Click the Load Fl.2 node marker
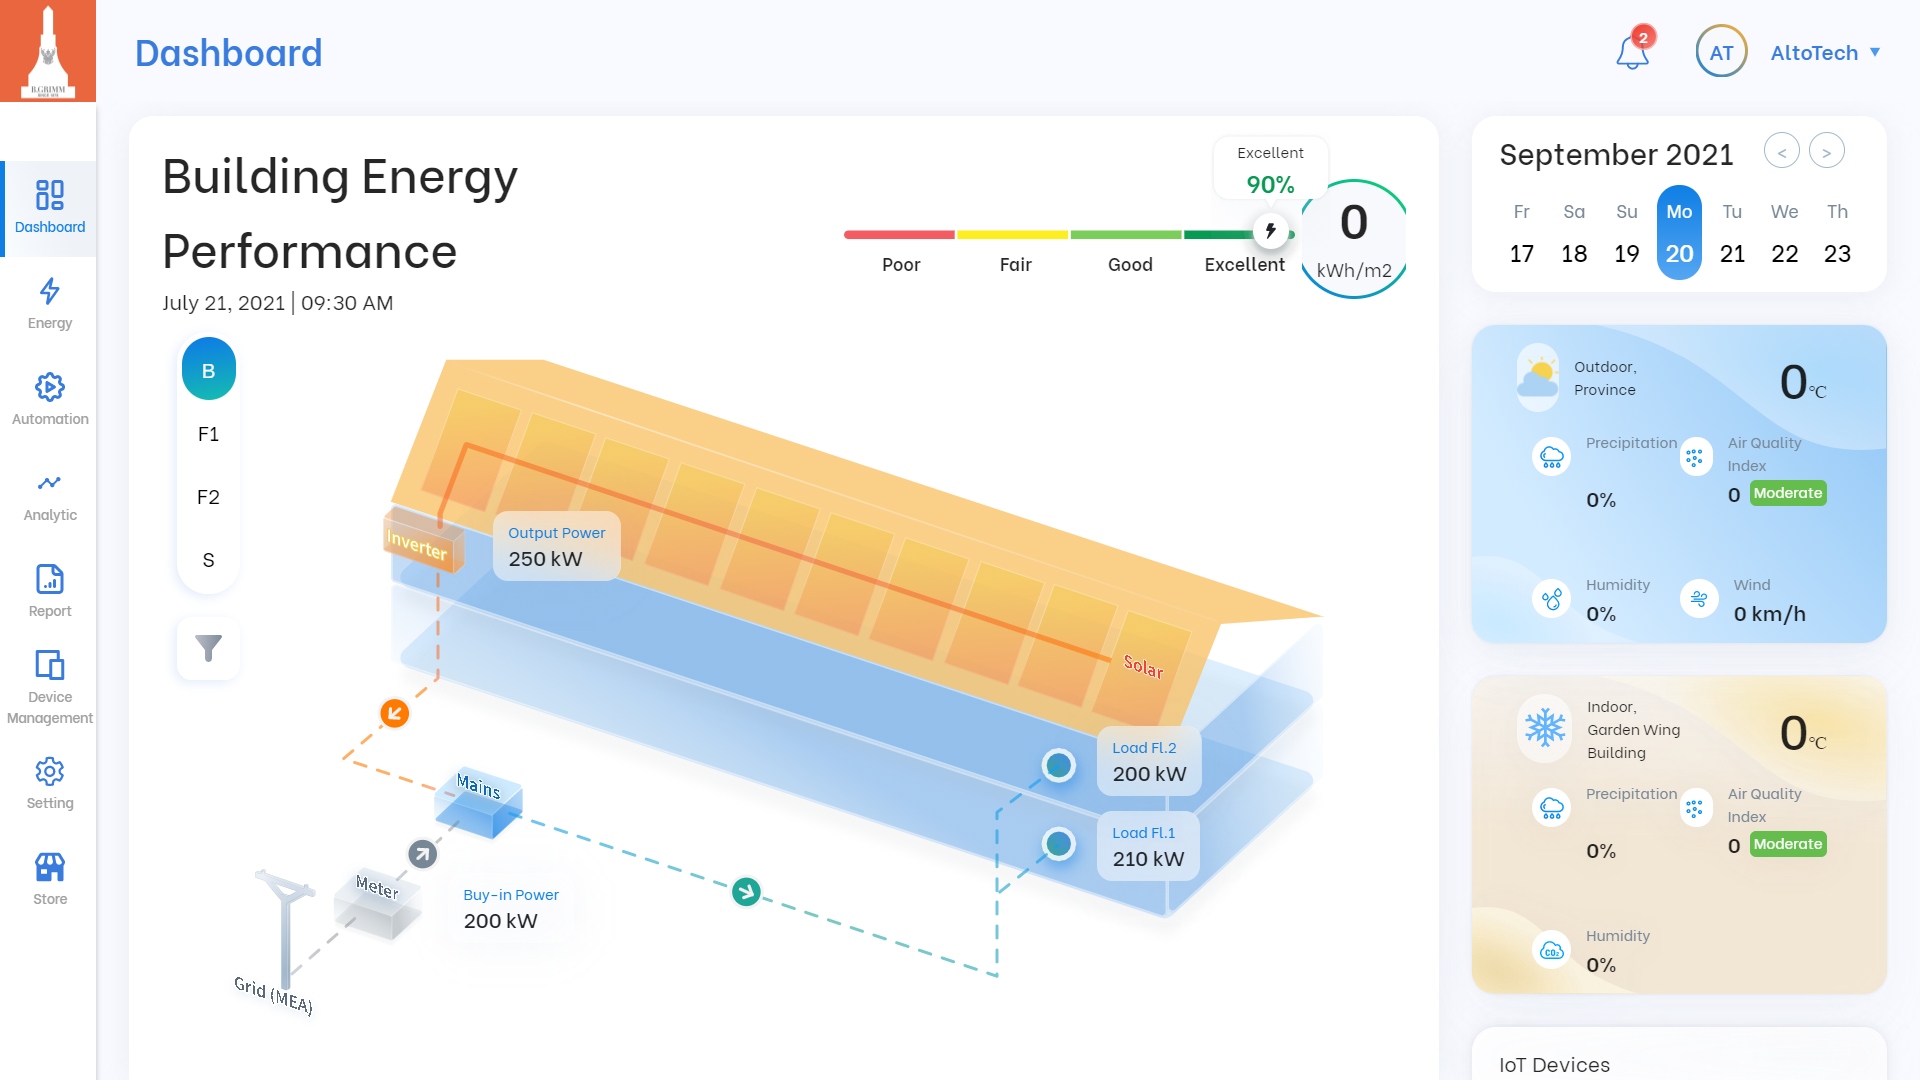Image resolution: width=1920 pixels, height=1080 pixels. (1058, 765)
